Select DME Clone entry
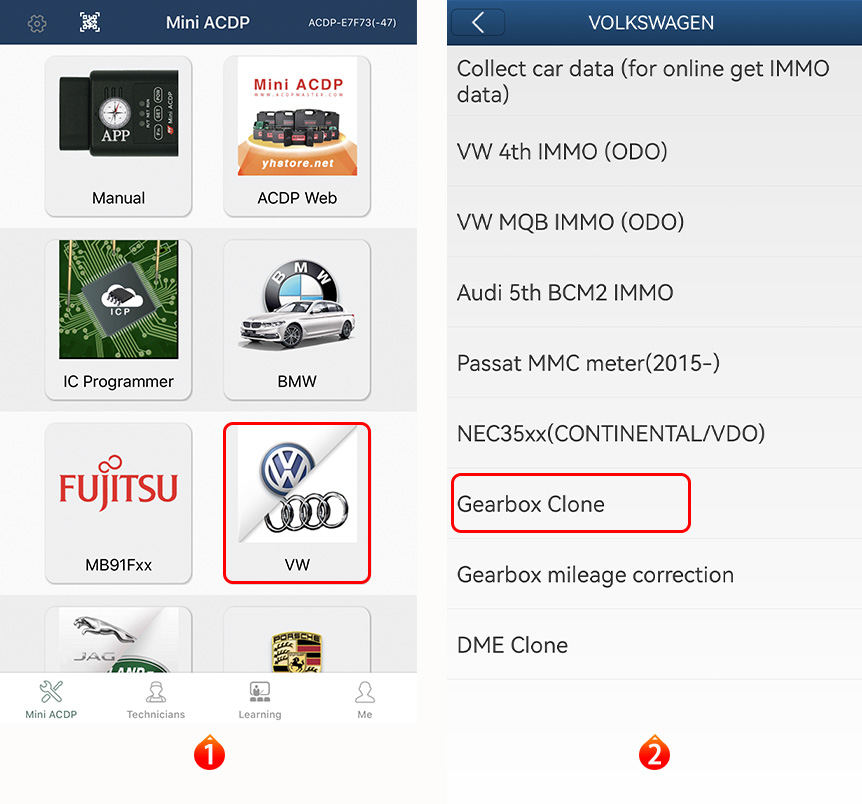Screen dimensions: 862x804 point(654,645)
